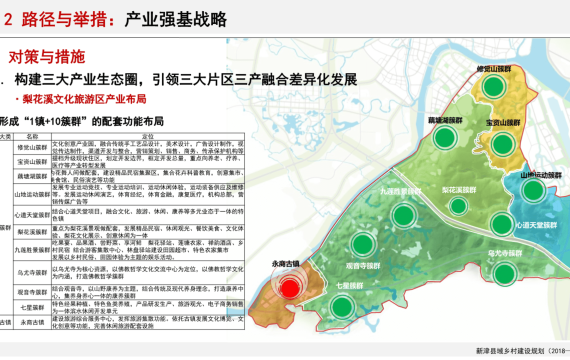Screen dimensions: 570x360
Task: Click the 宝资山簇群 green marker
Action: coord(502,144)
